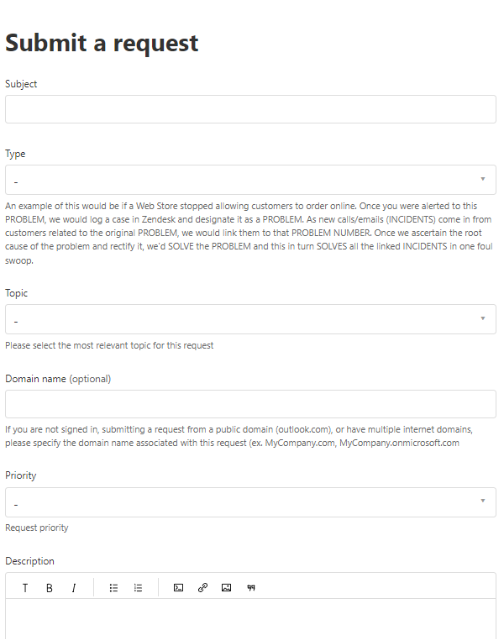Click the Subject field label
The image size is (504, 639).
(x=21, y=84)
